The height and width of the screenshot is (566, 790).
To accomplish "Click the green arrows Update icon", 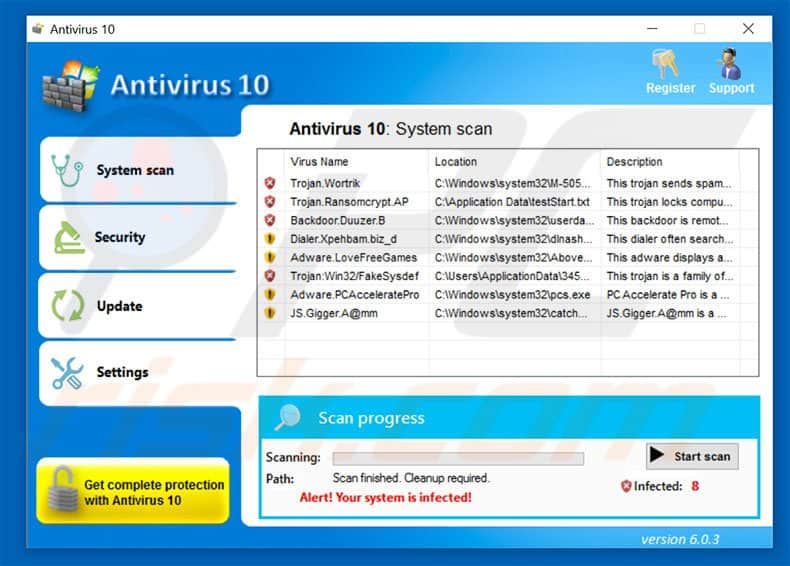I will (x=68, y=305).
